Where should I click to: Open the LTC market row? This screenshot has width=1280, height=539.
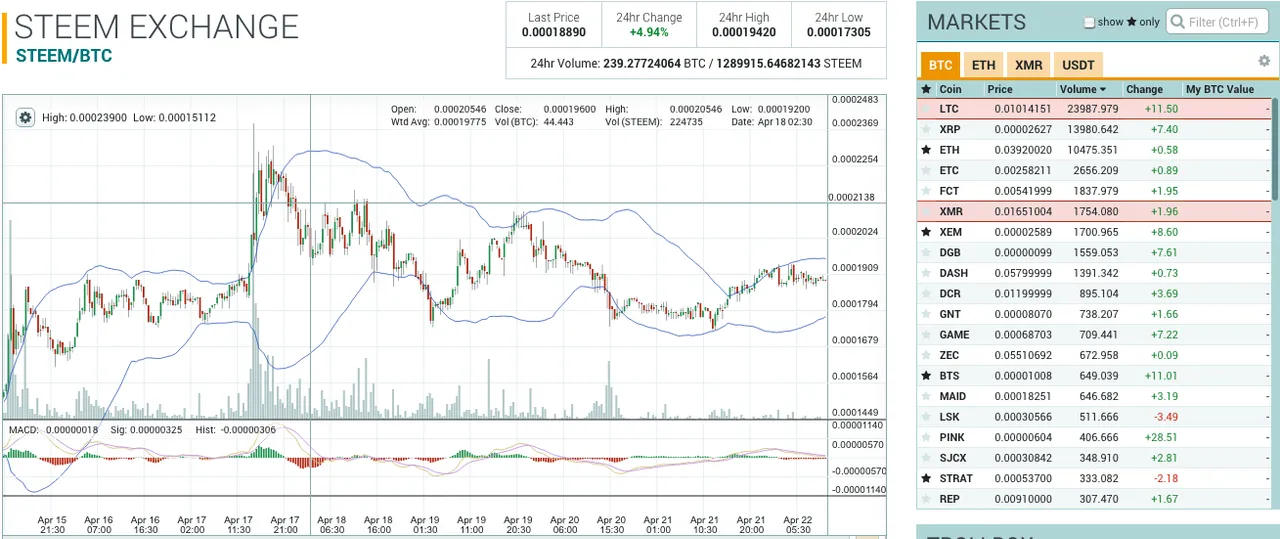pyautogui.click(x=1095, y=109)
